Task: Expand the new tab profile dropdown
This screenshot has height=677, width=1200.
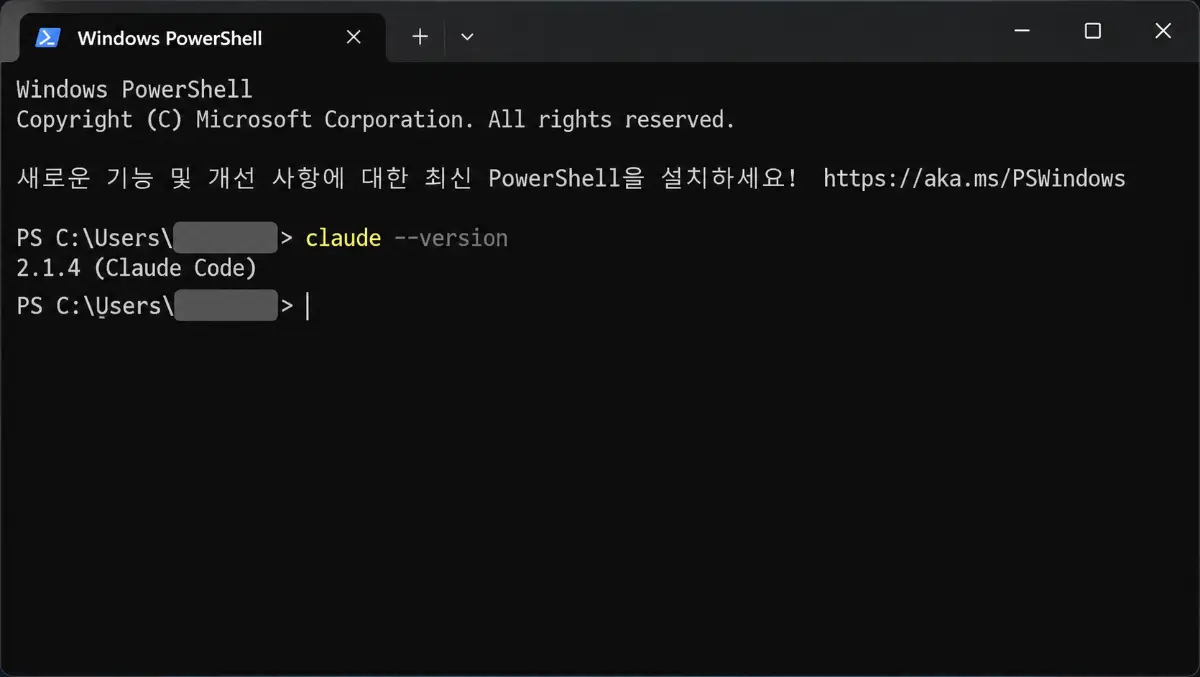Action: tap(467, 37)
